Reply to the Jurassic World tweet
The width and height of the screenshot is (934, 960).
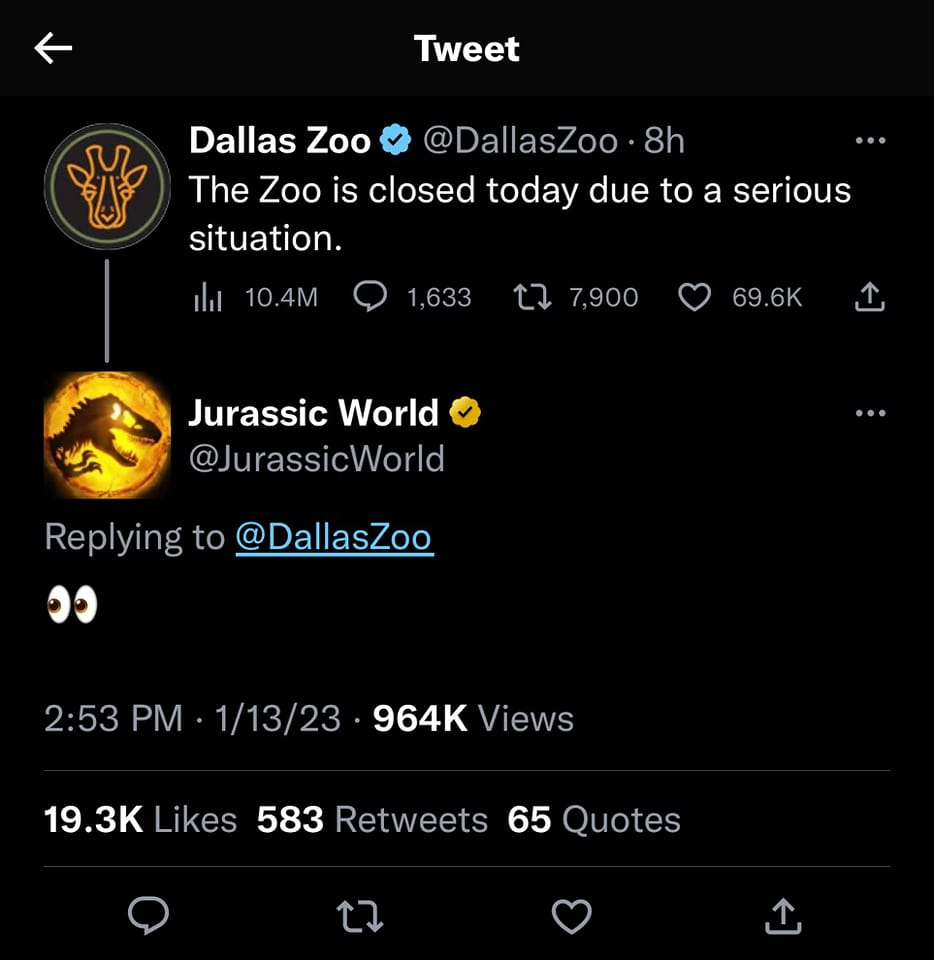(x=148, y=914)
